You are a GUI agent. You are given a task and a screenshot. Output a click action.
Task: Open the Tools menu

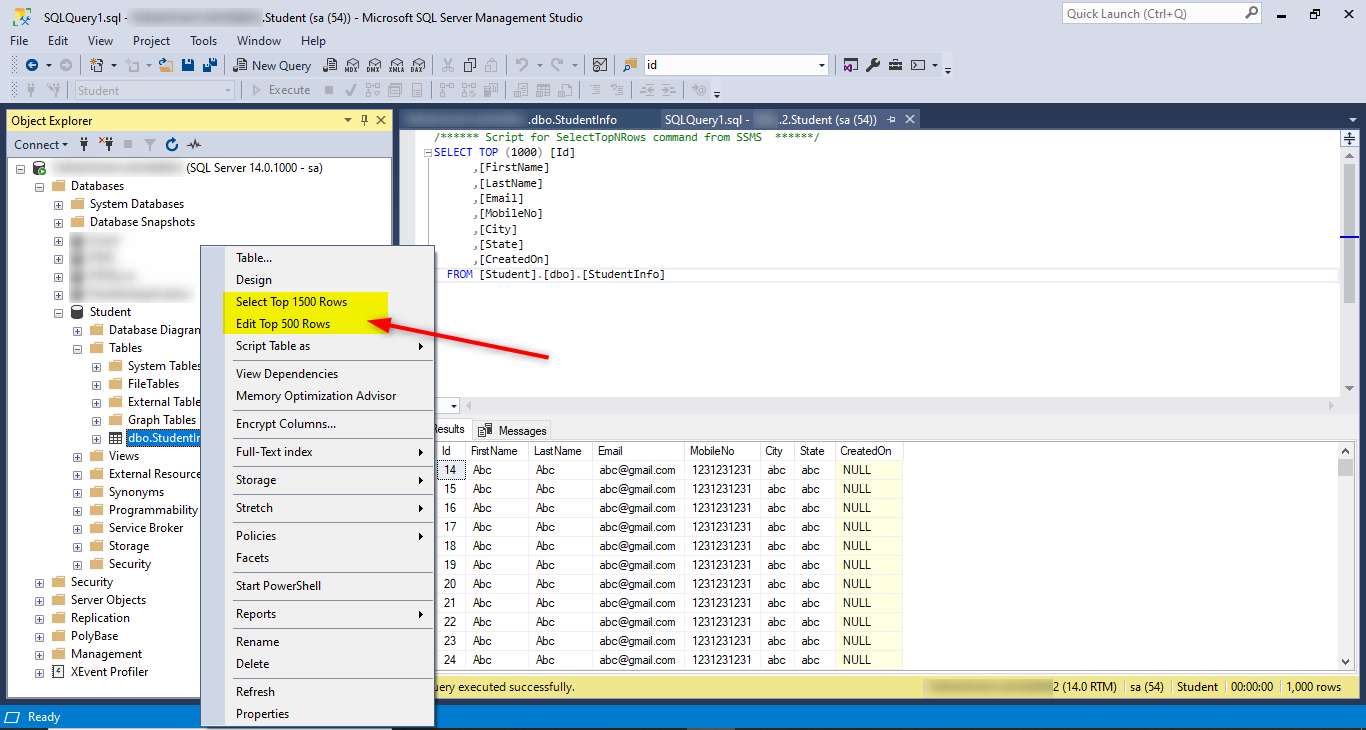203,41
